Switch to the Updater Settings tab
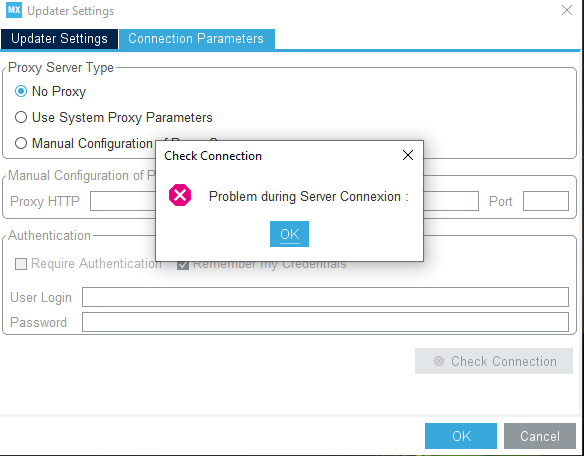Viewport: 584px width, 456px height. (59, 39)
